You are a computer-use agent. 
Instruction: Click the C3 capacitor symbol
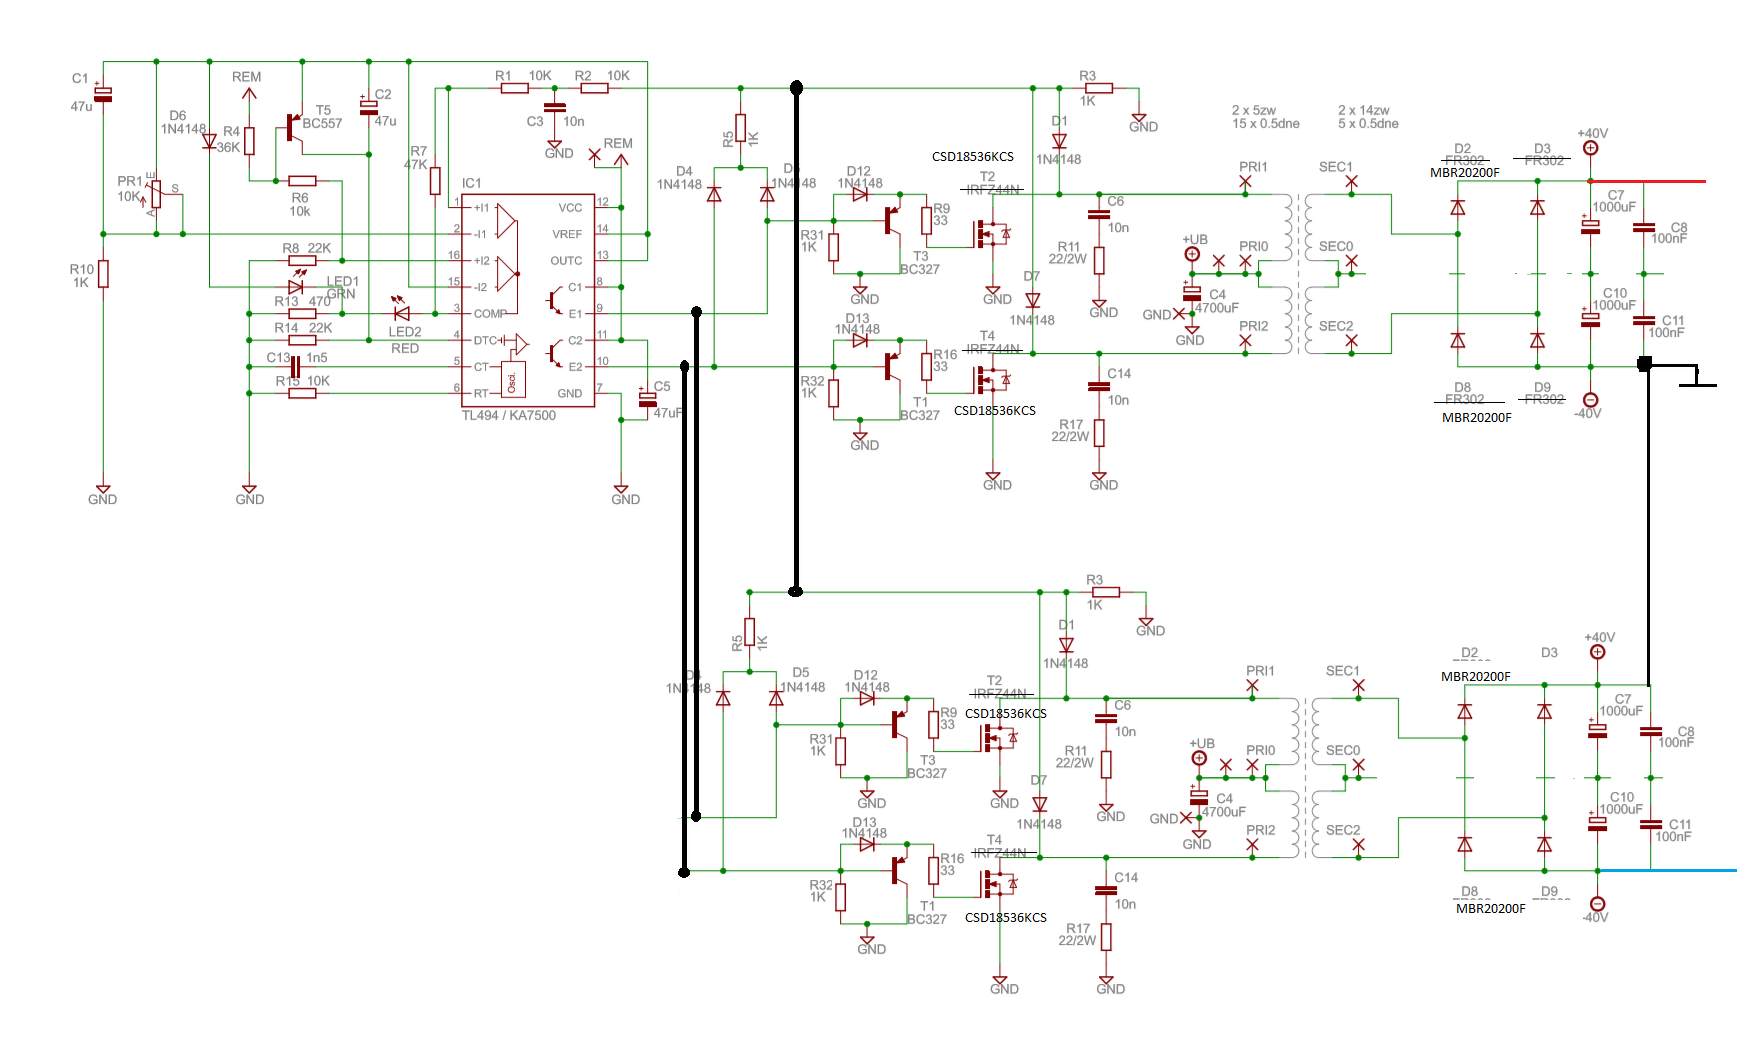coord(555,107)
